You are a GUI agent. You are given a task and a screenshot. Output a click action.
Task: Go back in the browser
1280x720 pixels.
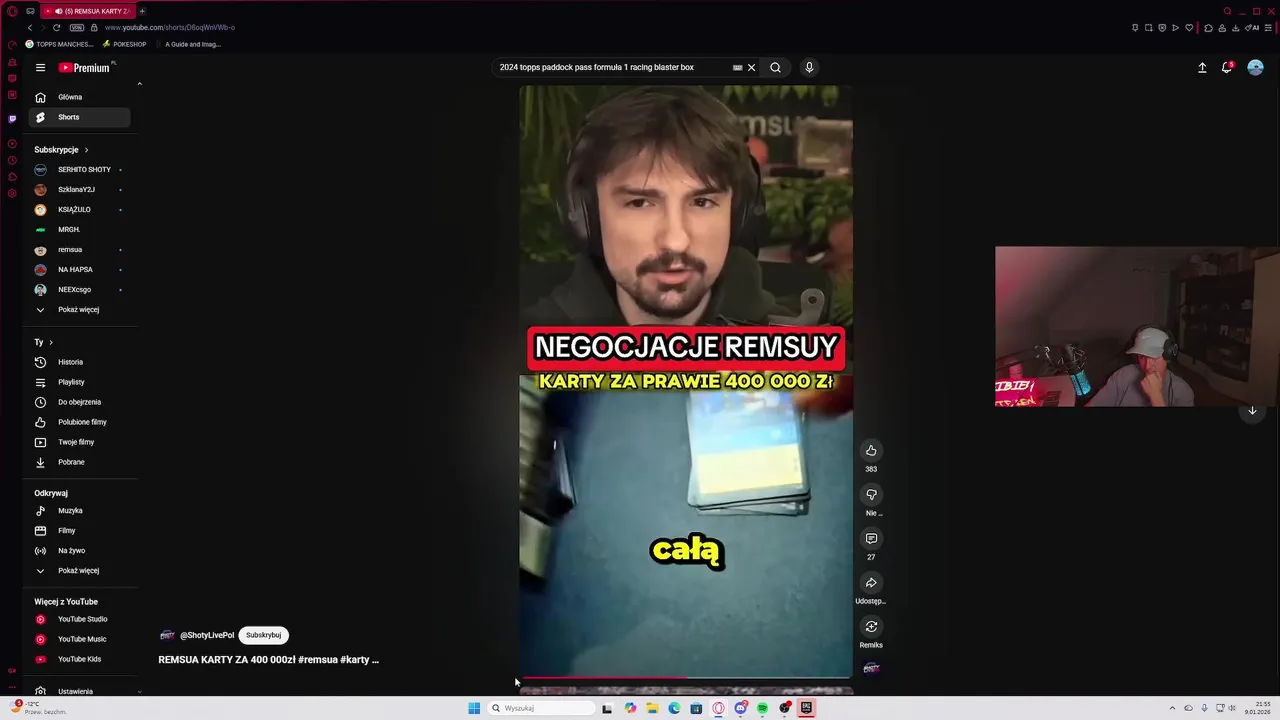[x=30, y=28]
